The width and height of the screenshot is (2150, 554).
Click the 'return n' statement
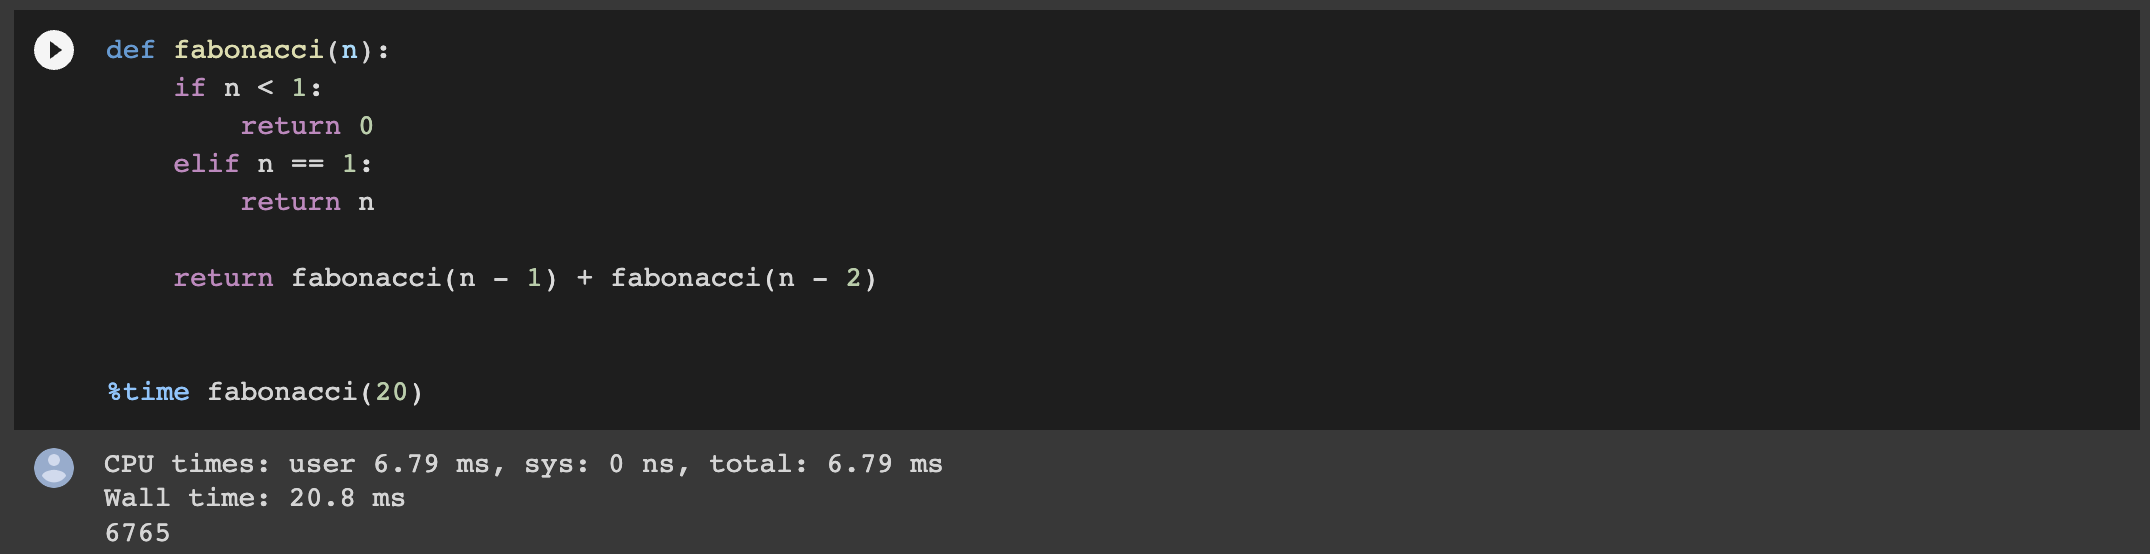[307, 202]
